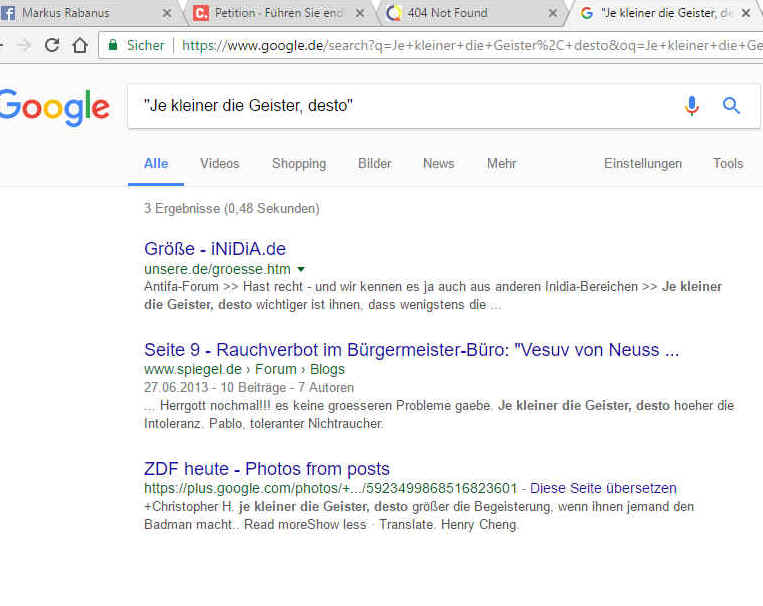The height and width of the screenshot is (606, 763).
Task: Click the plus.google.com/photos URL text
Action: pyautogui.click(x=330, y=488)
